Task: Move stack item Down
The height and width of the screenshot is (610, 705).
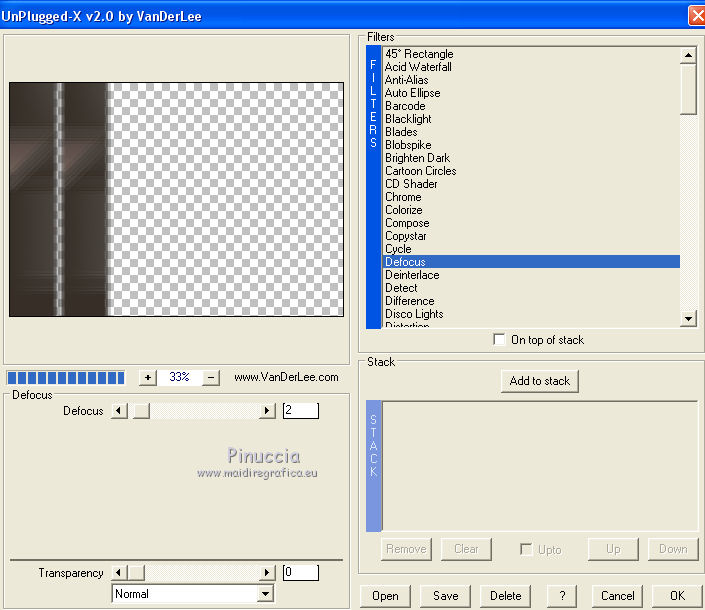Action: click(x=673, y=549)
